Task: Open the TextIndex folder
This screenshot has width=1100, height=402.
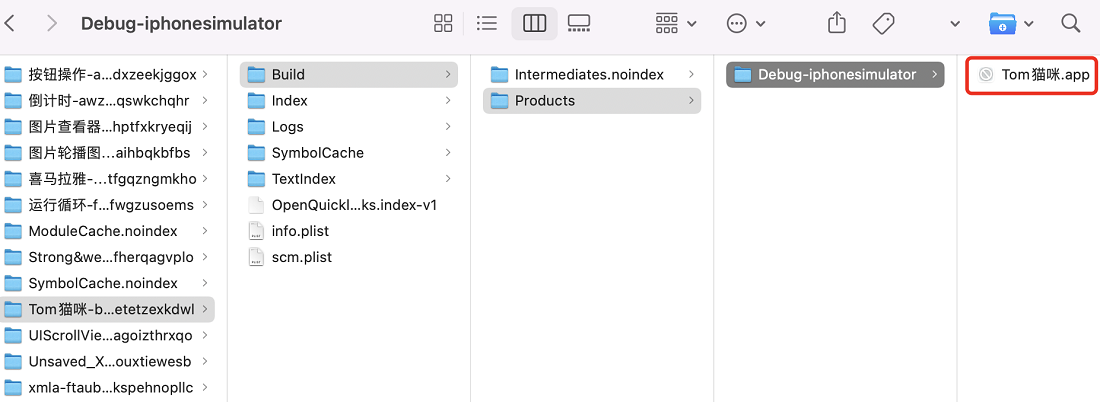Action: click(x=349, y=179)
